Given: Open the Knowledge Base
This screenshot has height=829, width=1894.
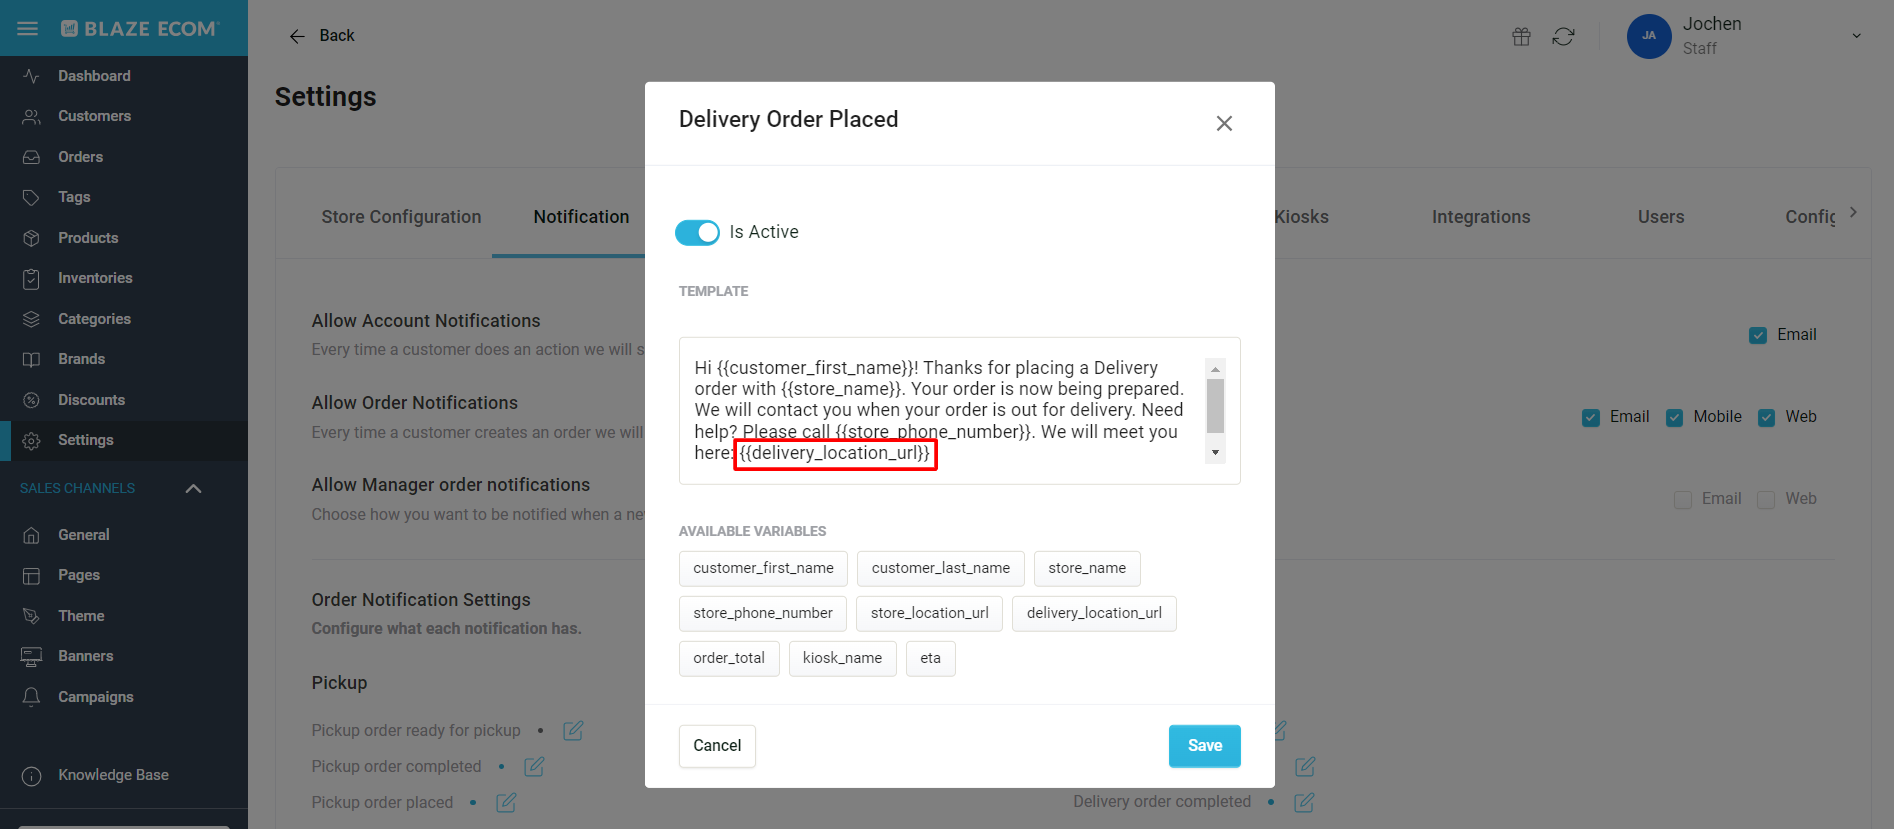Looking at the screenshot, I should click(x=112, y=774).
